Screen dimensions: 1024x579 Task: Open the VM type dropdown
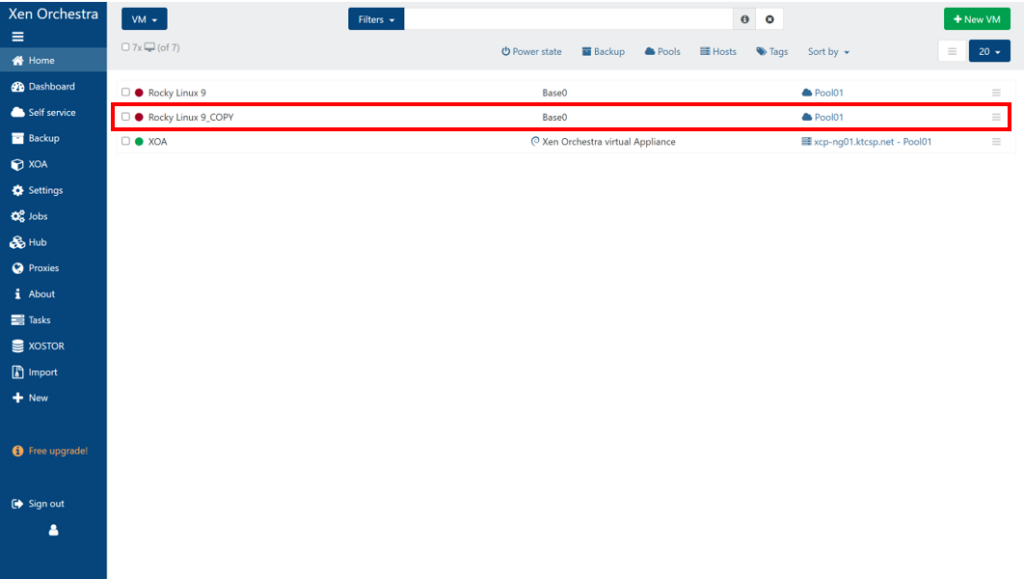tap(144, 20)
